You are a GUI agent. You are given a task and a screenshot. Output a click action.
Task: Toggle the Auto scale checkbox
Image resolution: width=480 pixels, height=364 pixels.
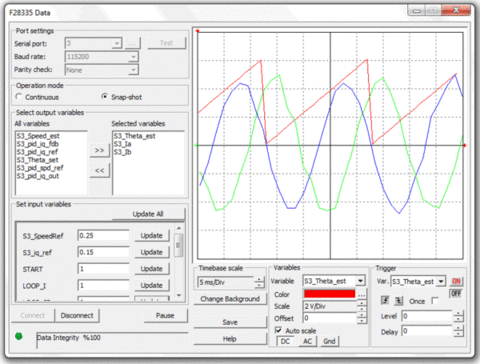[278, 330]
